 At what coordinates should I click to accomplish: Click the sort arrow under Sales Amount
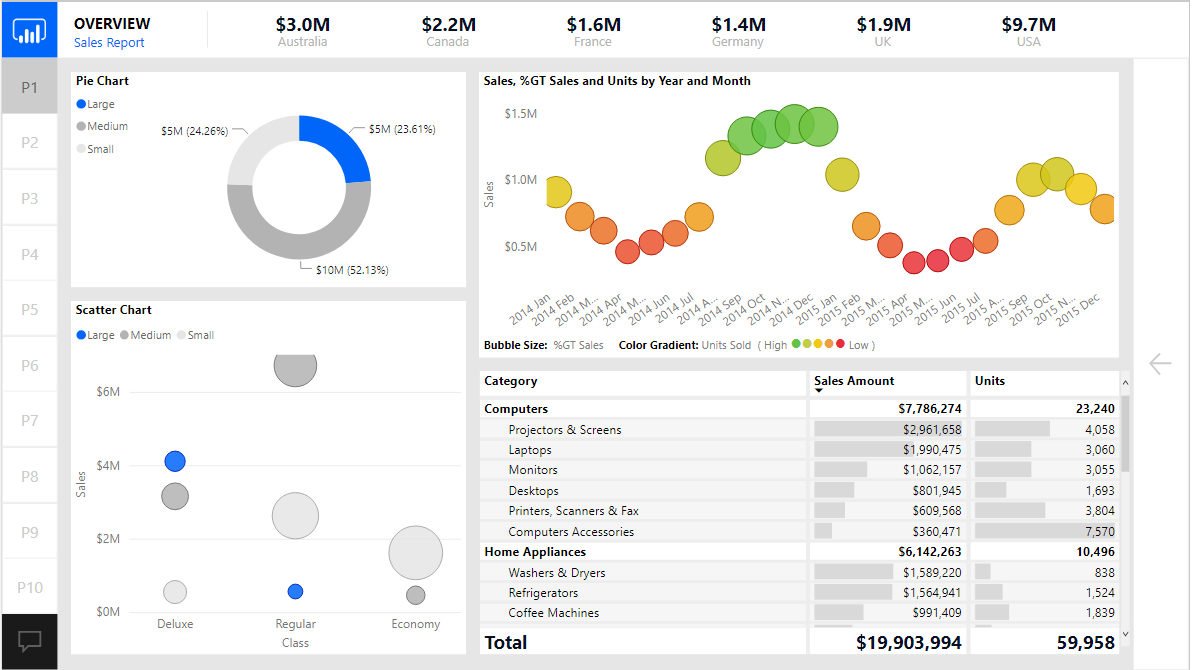coord(819,391)
